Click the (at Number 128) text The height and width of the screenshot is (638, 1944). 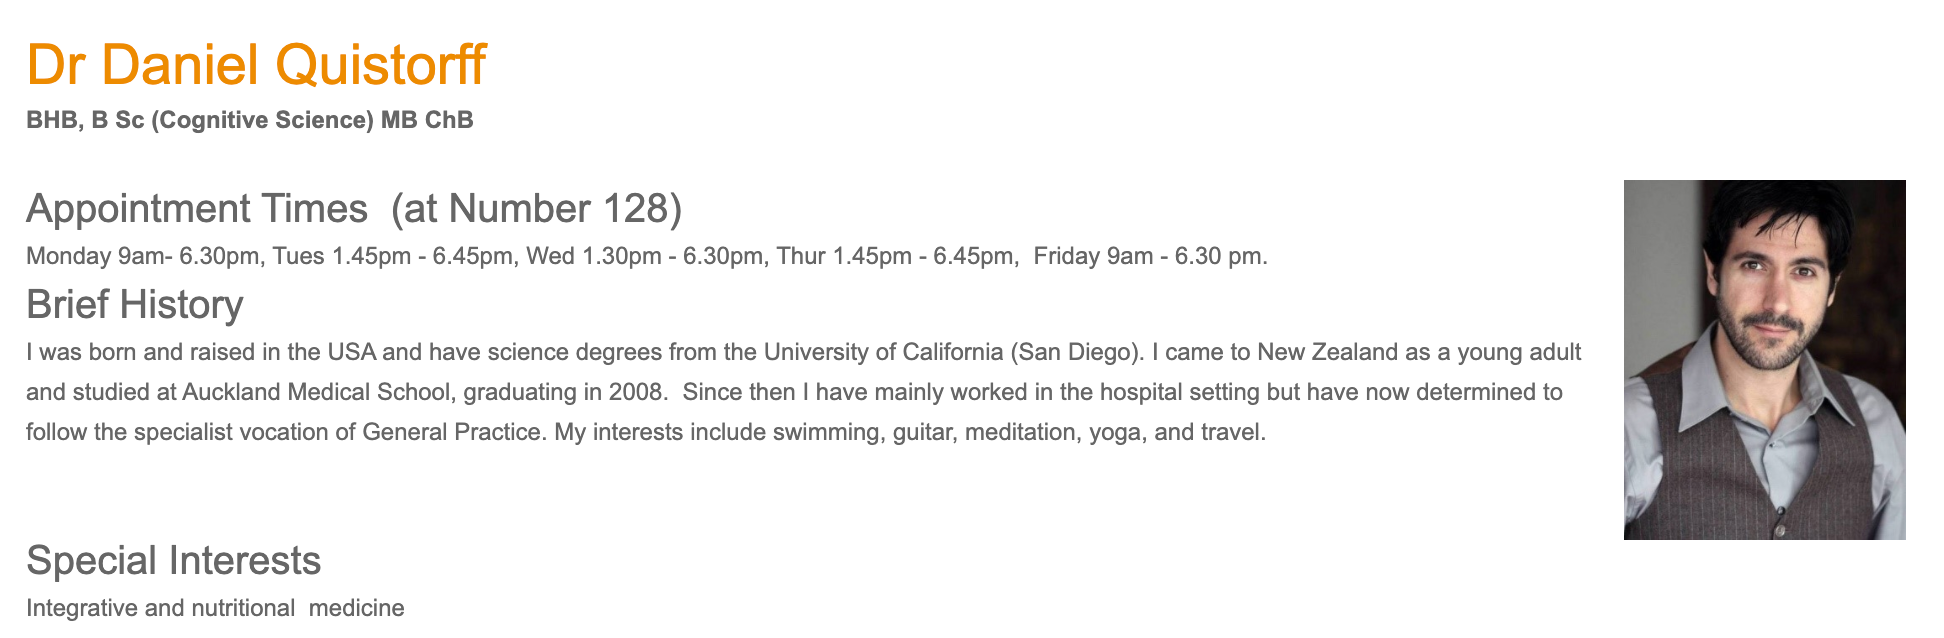click(x=536, y=208)
